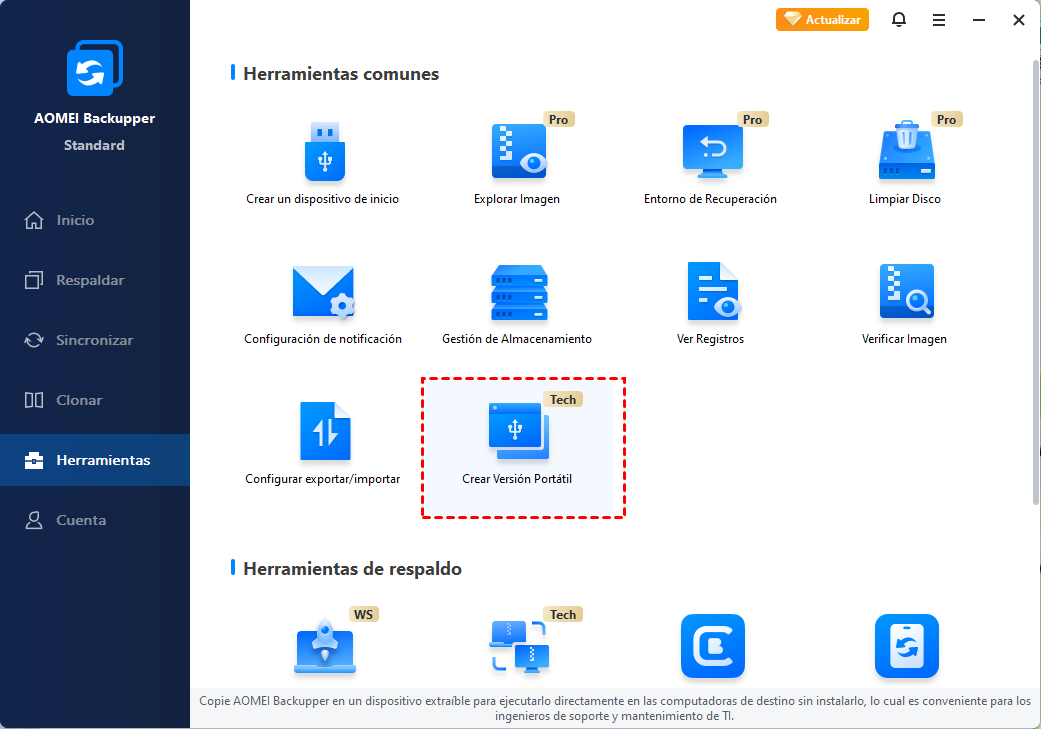Click the dual monitors Tech backup tool

tap(519, 646)
